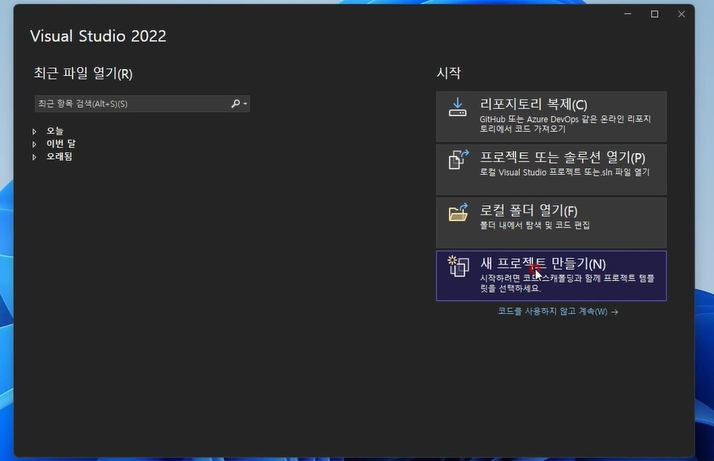The height and width of the screenshot is (461, 714).
Task: Select 새 프로젝트 만들기(N) heading
Action: 543,263
